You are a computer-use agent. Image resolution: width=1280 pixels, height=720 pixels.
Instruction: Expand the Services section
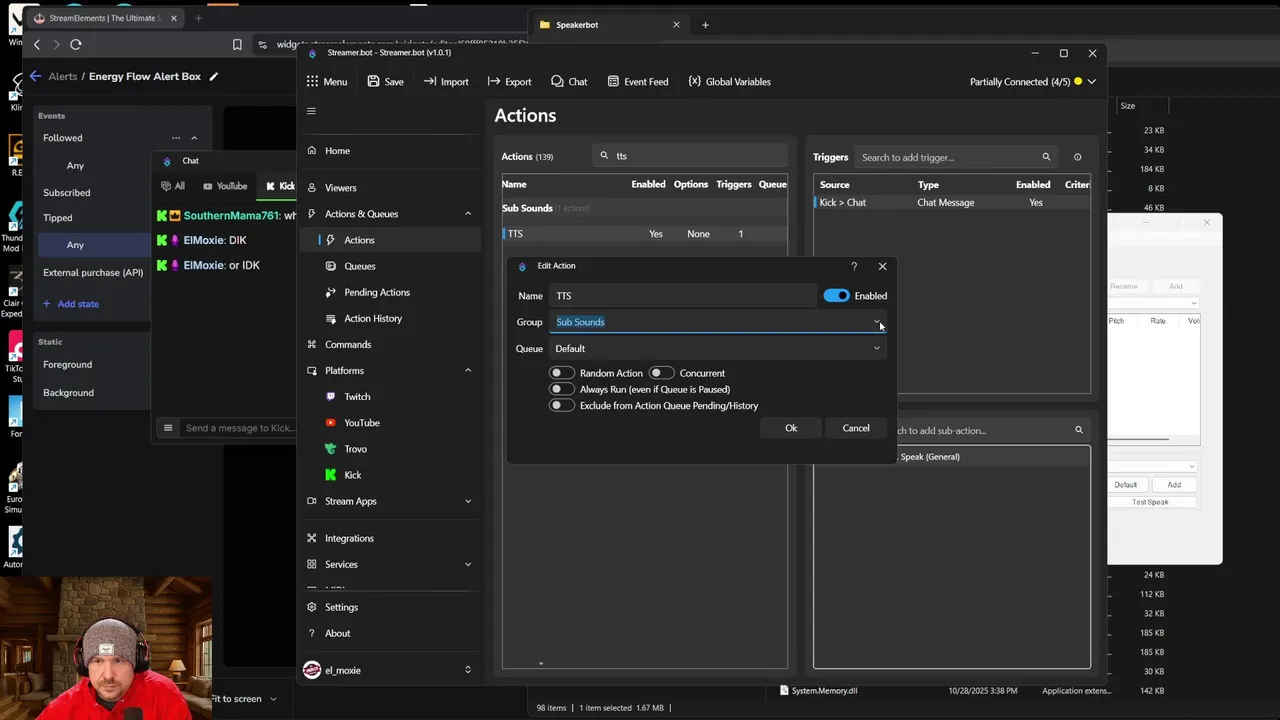[x=467, y=564]
